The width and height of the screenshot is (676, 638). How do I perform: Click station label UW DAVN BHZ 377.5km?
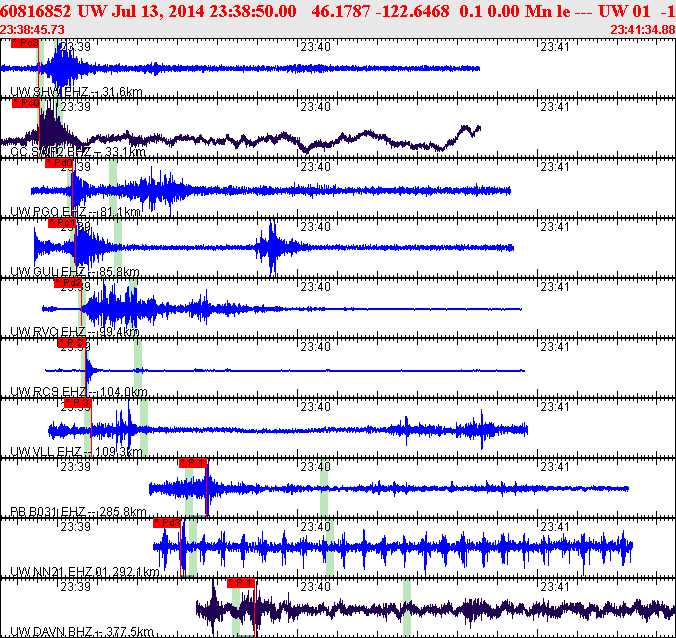[81, 632]
